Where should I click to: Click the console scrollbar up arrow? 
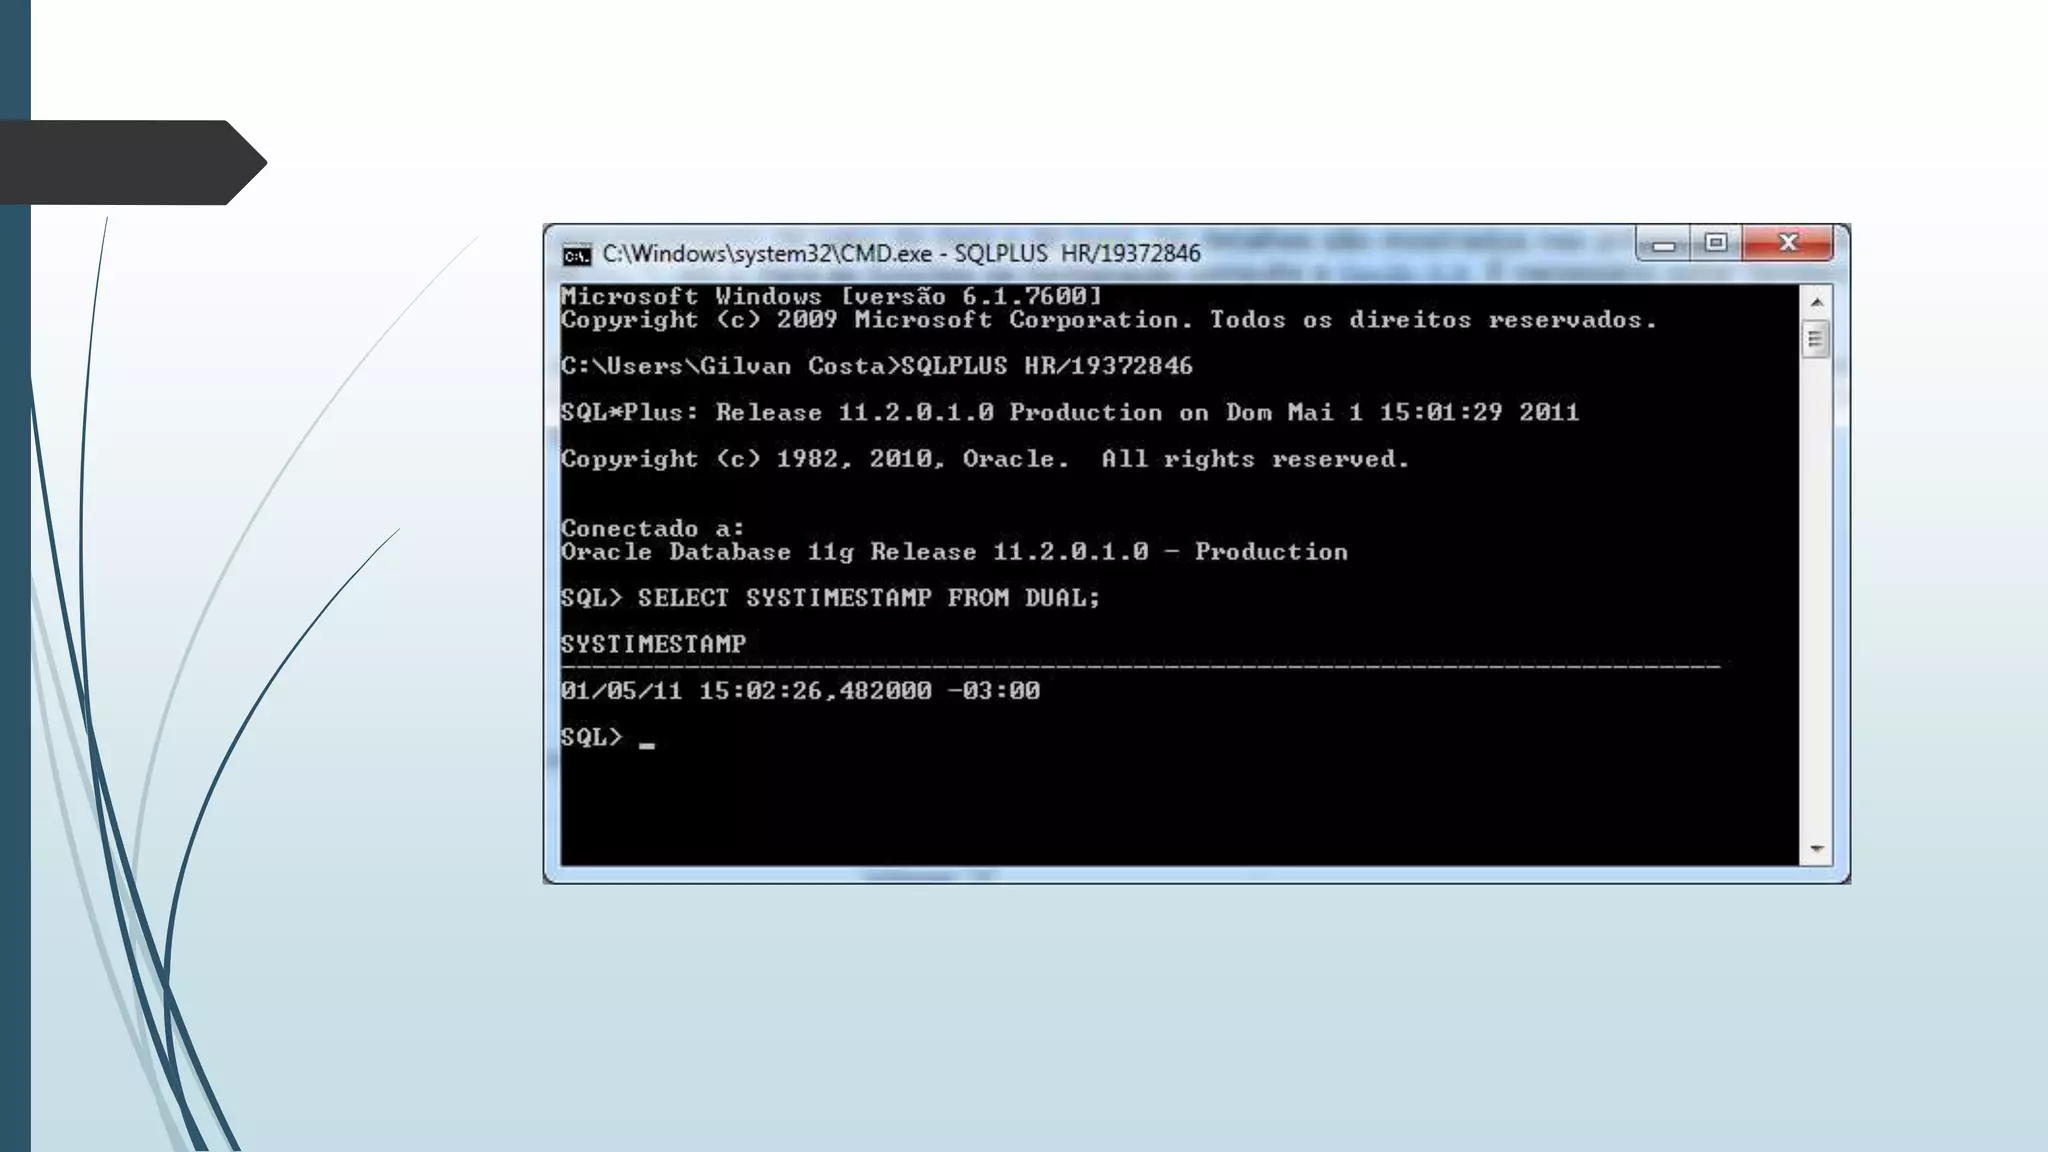(x=1816, y=302)
